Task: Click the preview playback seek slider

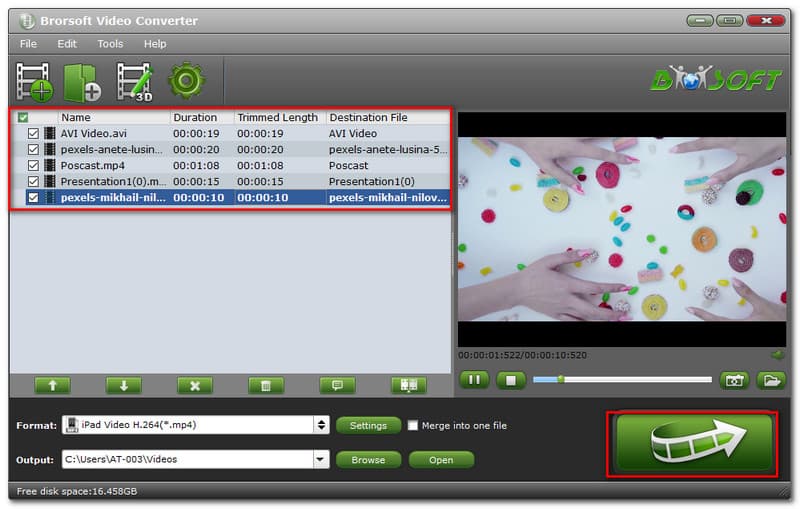Action: click(622, 380)
